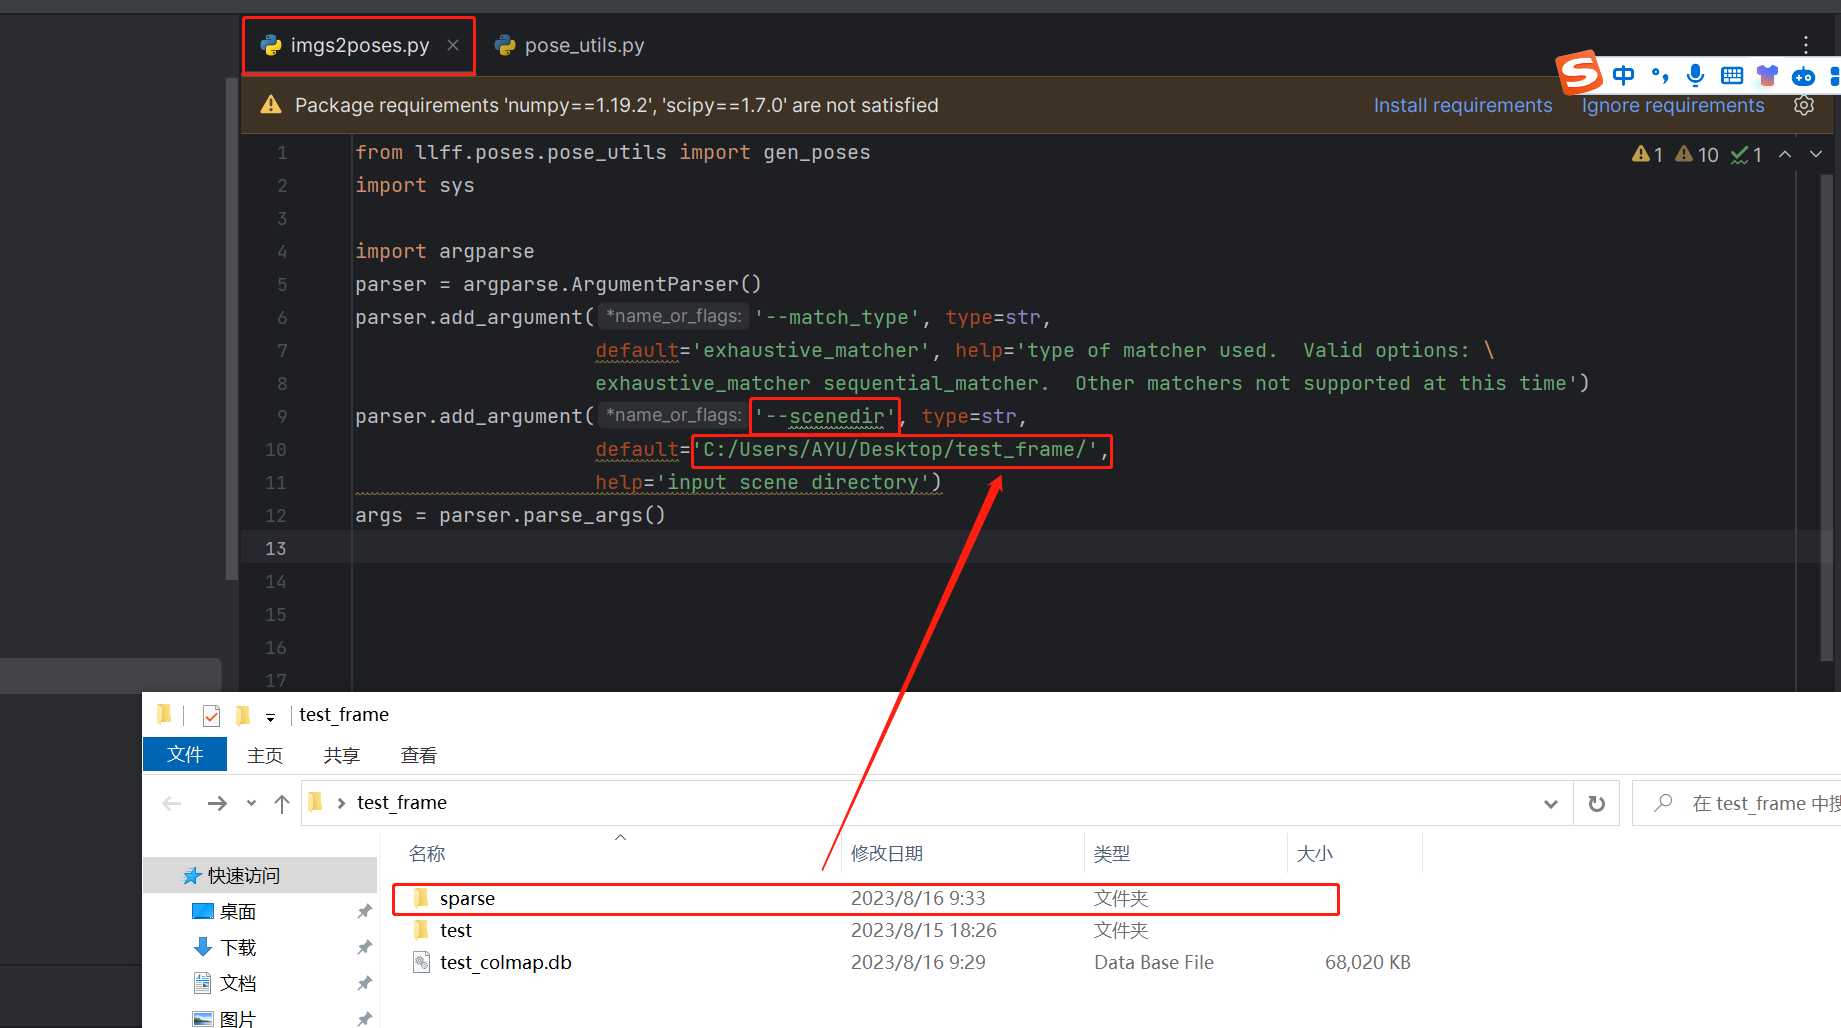Go up one folder level
This screenshot has height=1028, width=1841.
pyautogui.click(x=282, y=803)
